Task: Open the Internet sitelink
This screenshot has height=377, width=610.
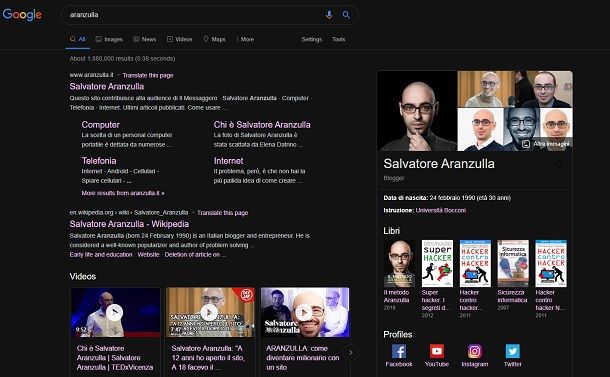Action: (x=228, y=161)
